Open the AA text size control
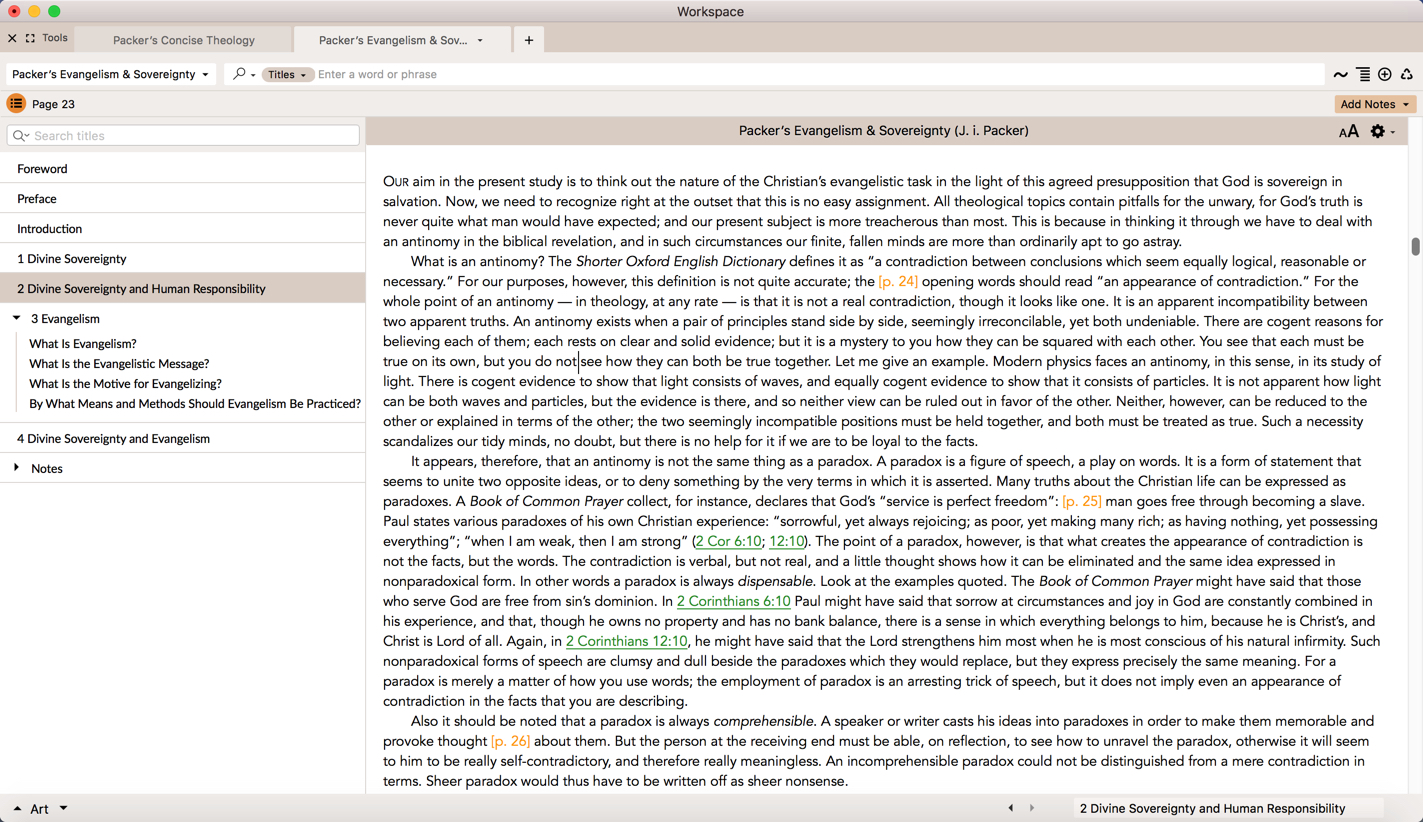 (x=1348, y=132)
